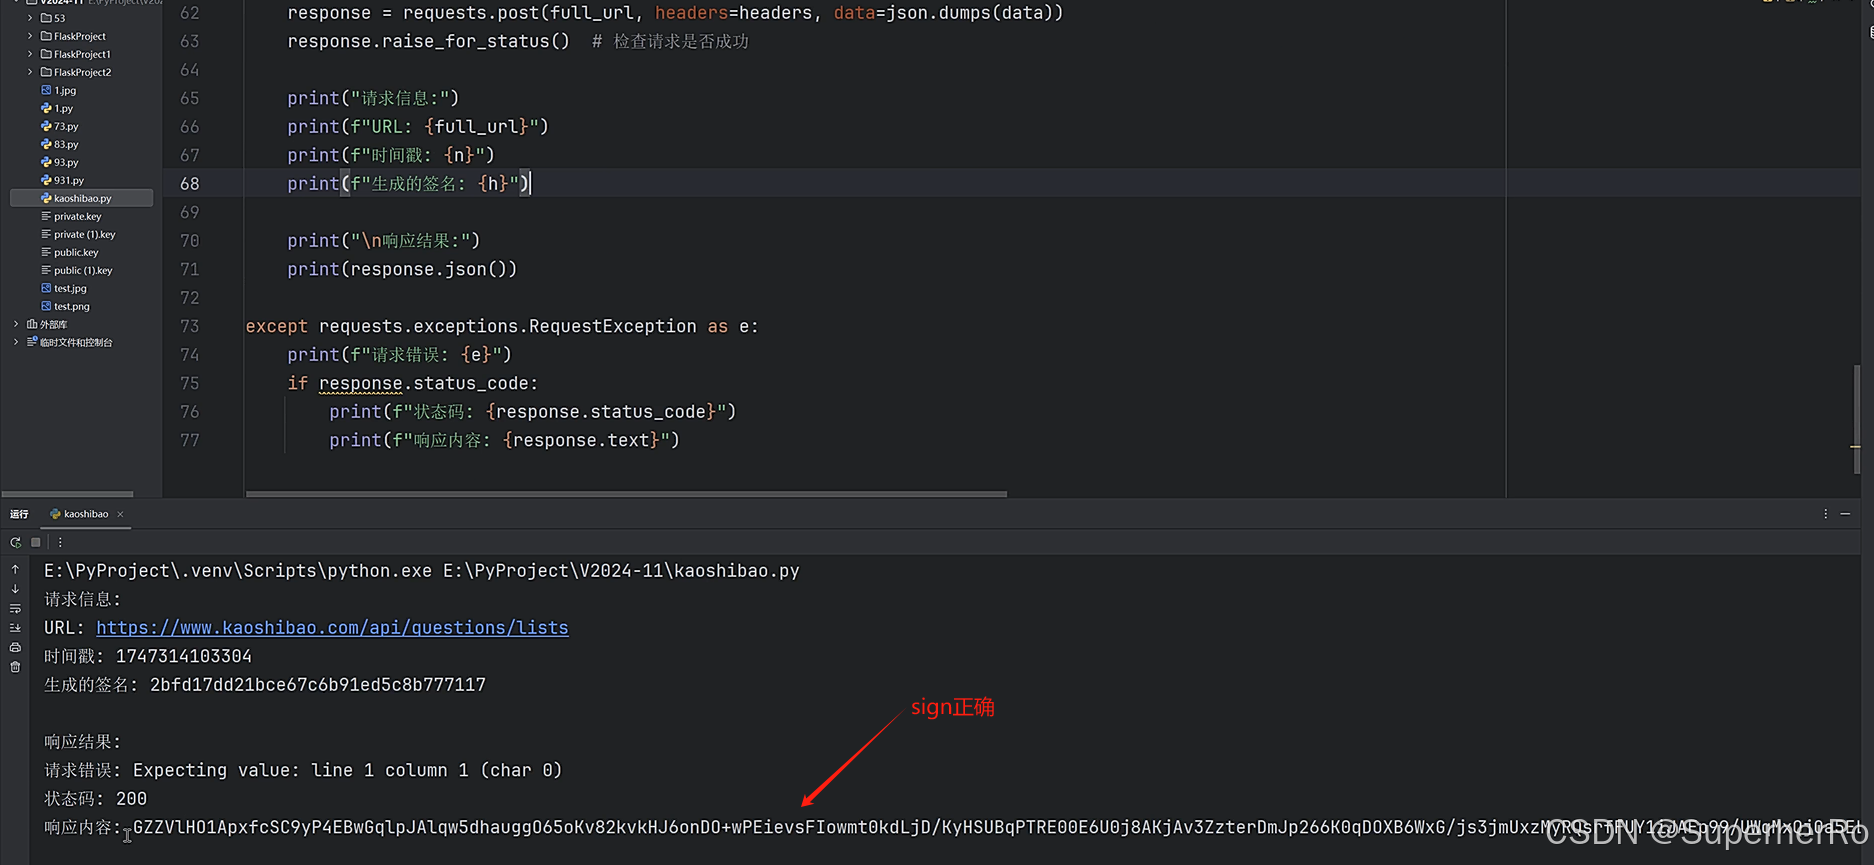Click the print(response.json()) line
This screenshot has width=1874, height=865.
(x=402, y=269)
